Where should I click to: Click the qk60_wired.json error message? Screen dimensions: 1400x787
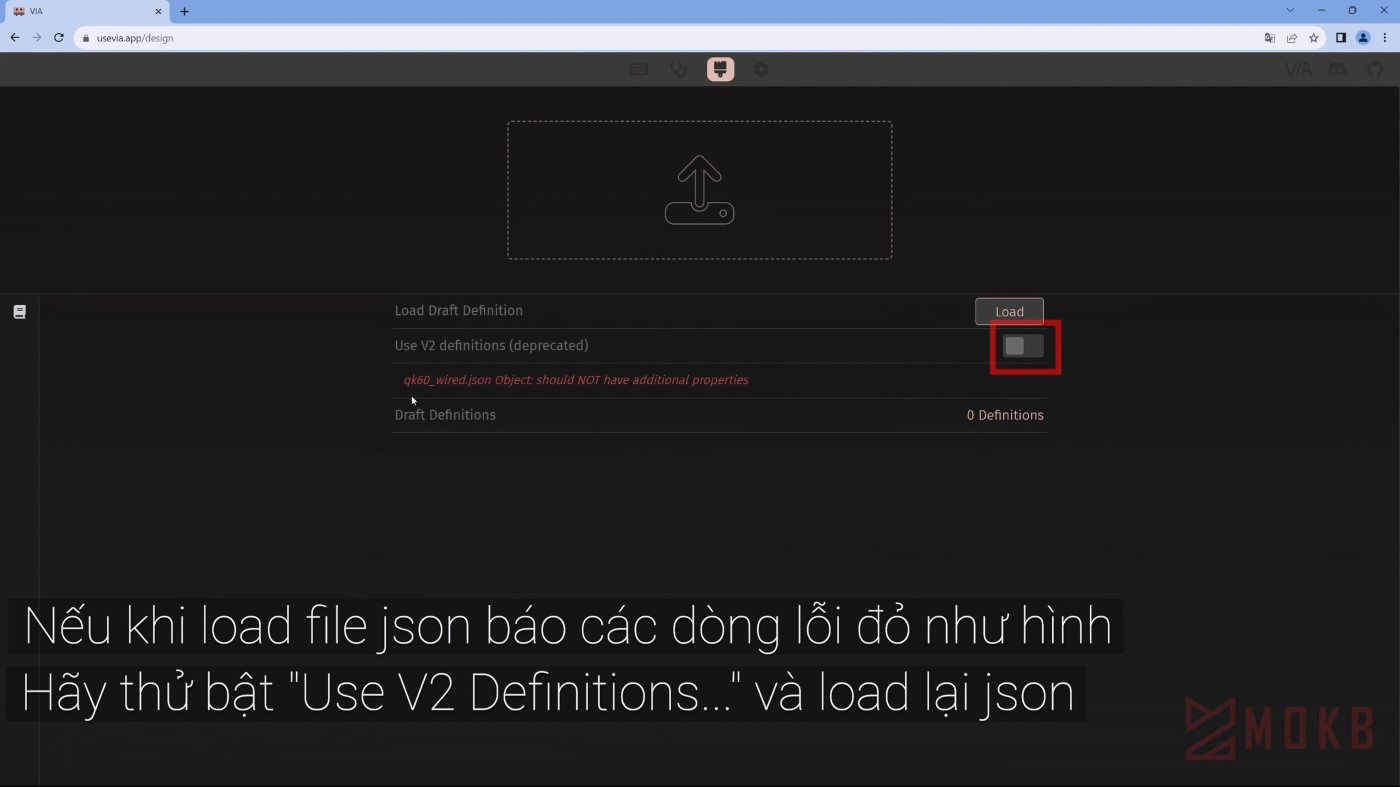pyautogui.click(x=576, y=380)
